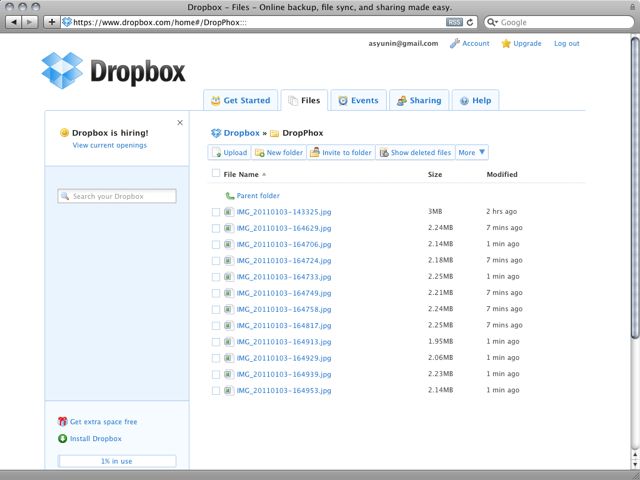Toggle the select-all checkbox beside File Name

[x=216, y=173]
